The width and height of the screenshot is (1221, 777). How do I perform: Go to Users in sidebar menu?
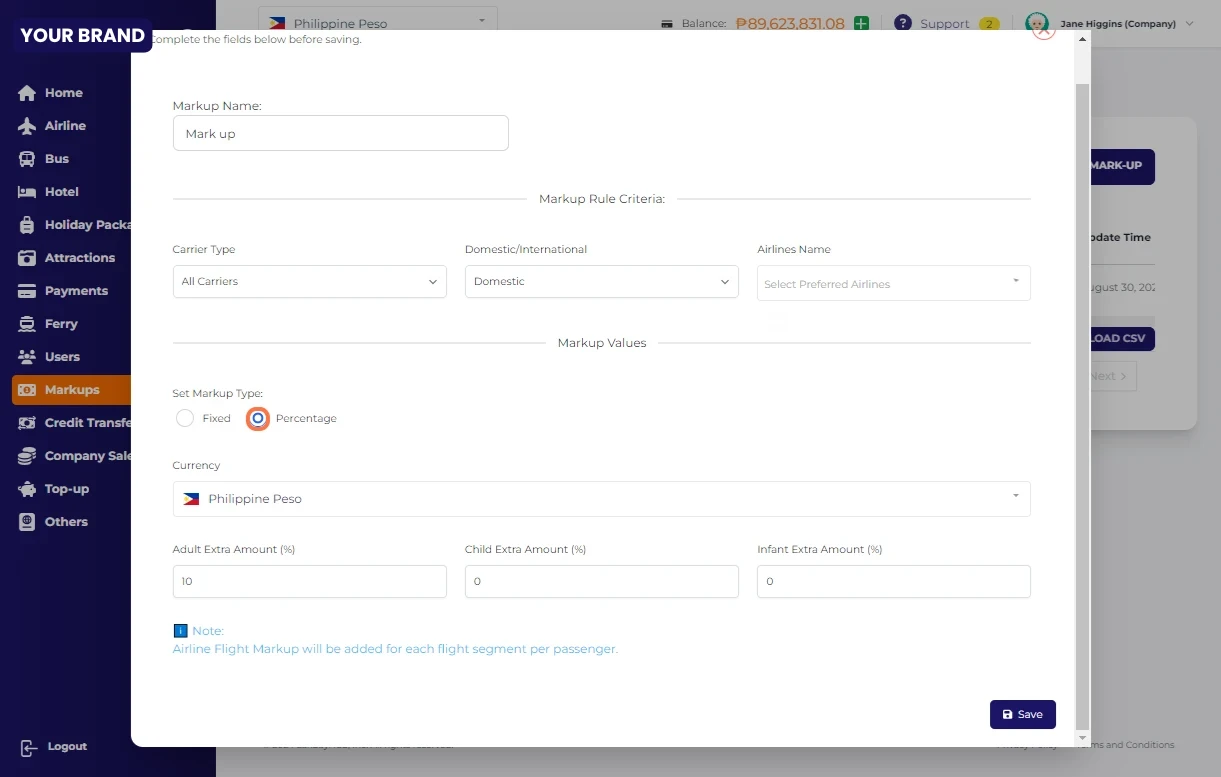[62, 357]
